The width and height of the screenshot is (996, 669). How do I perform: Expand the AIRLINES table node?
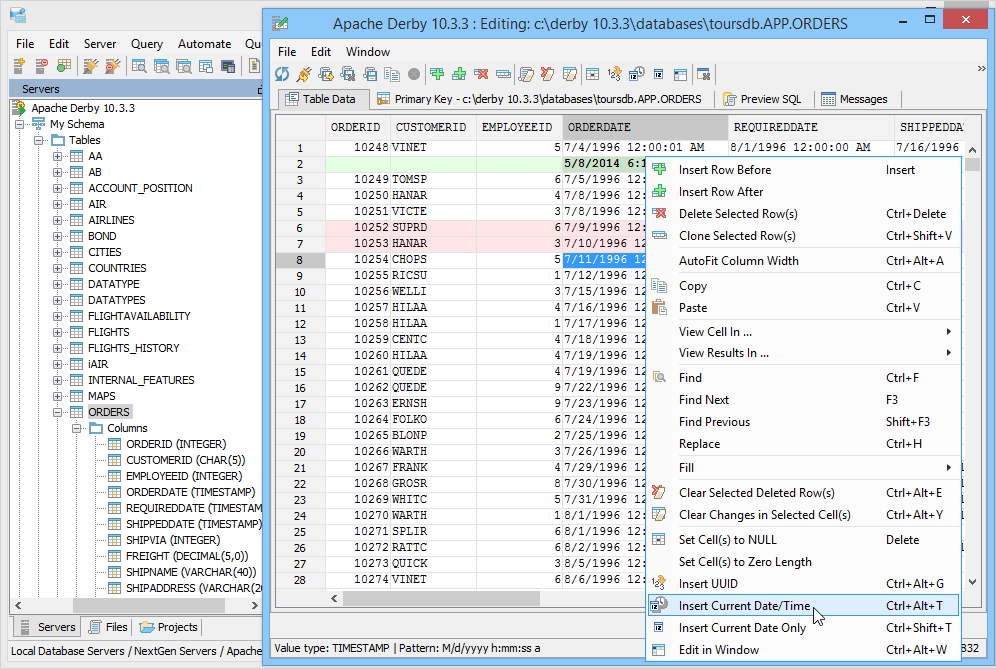coord(57,220)
